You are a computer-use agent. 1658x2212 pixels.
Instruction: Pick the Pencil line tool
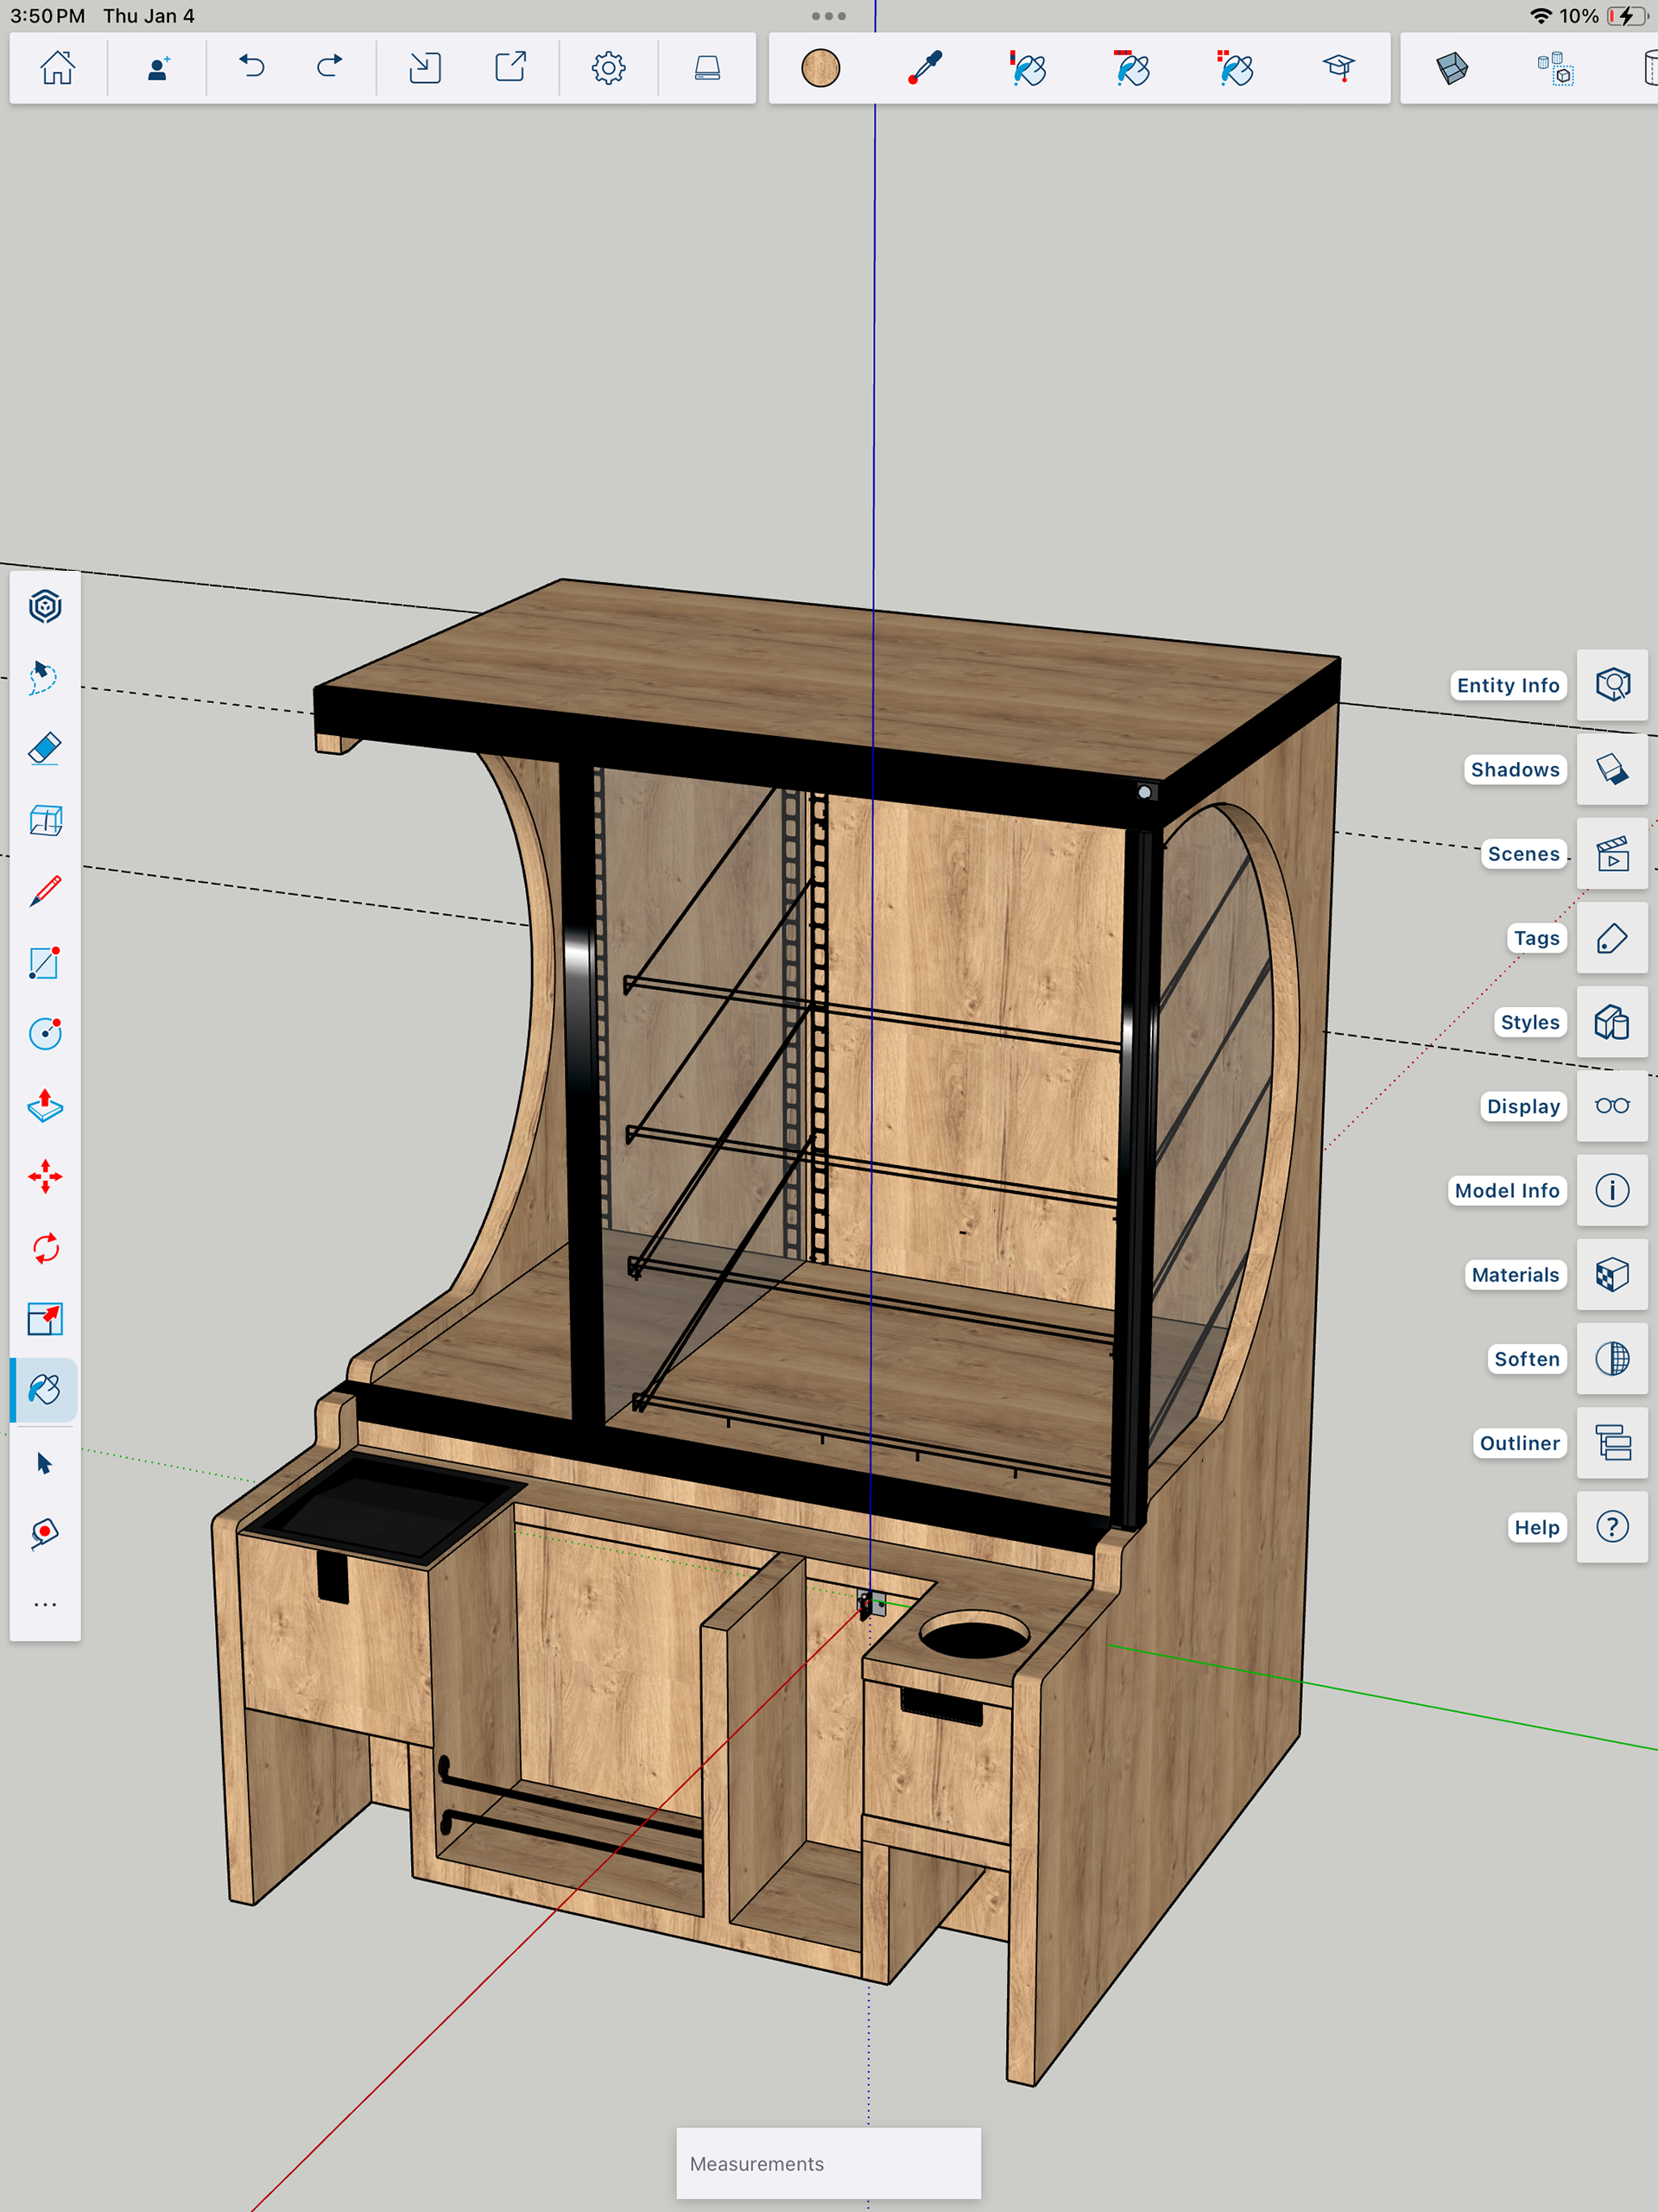tap(45, 891)
